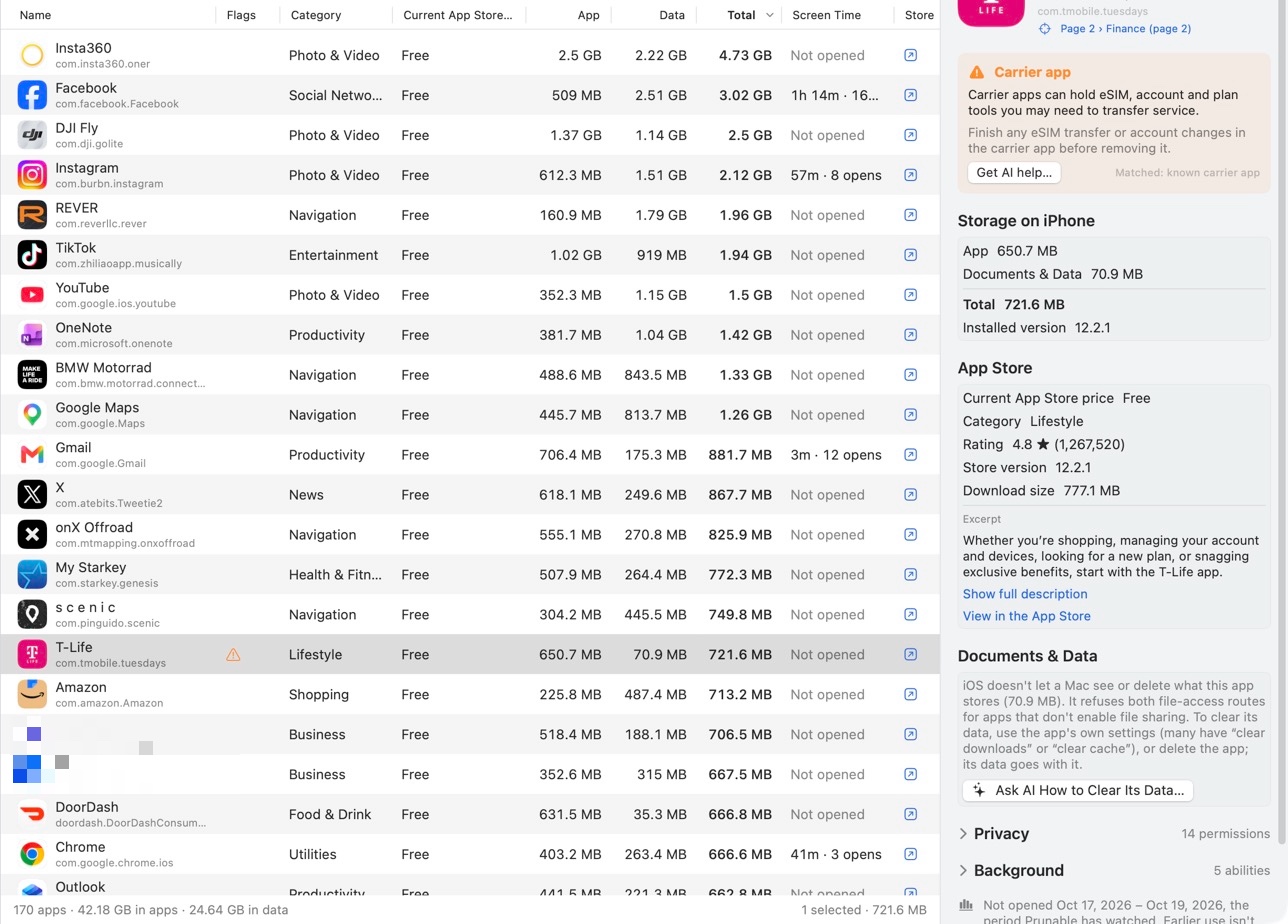Click X app total size 867.7 MB

click(x=740, y=495)
